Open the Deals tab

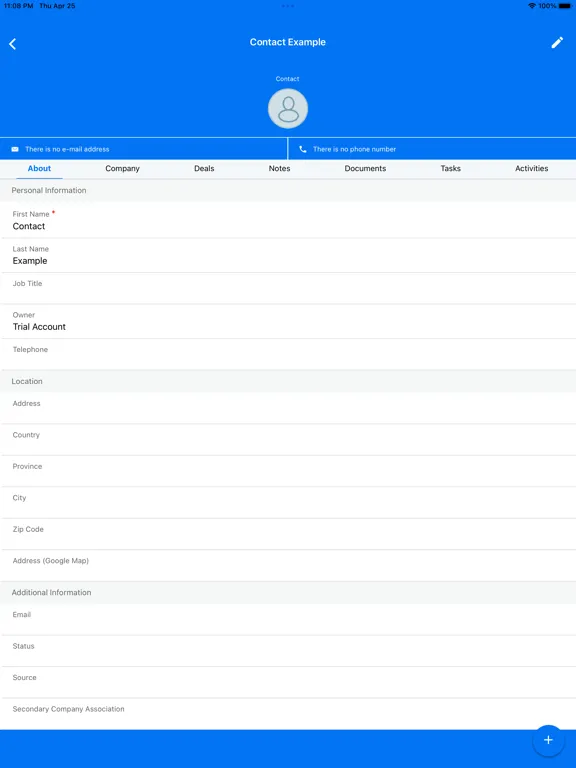pos(204,168)
